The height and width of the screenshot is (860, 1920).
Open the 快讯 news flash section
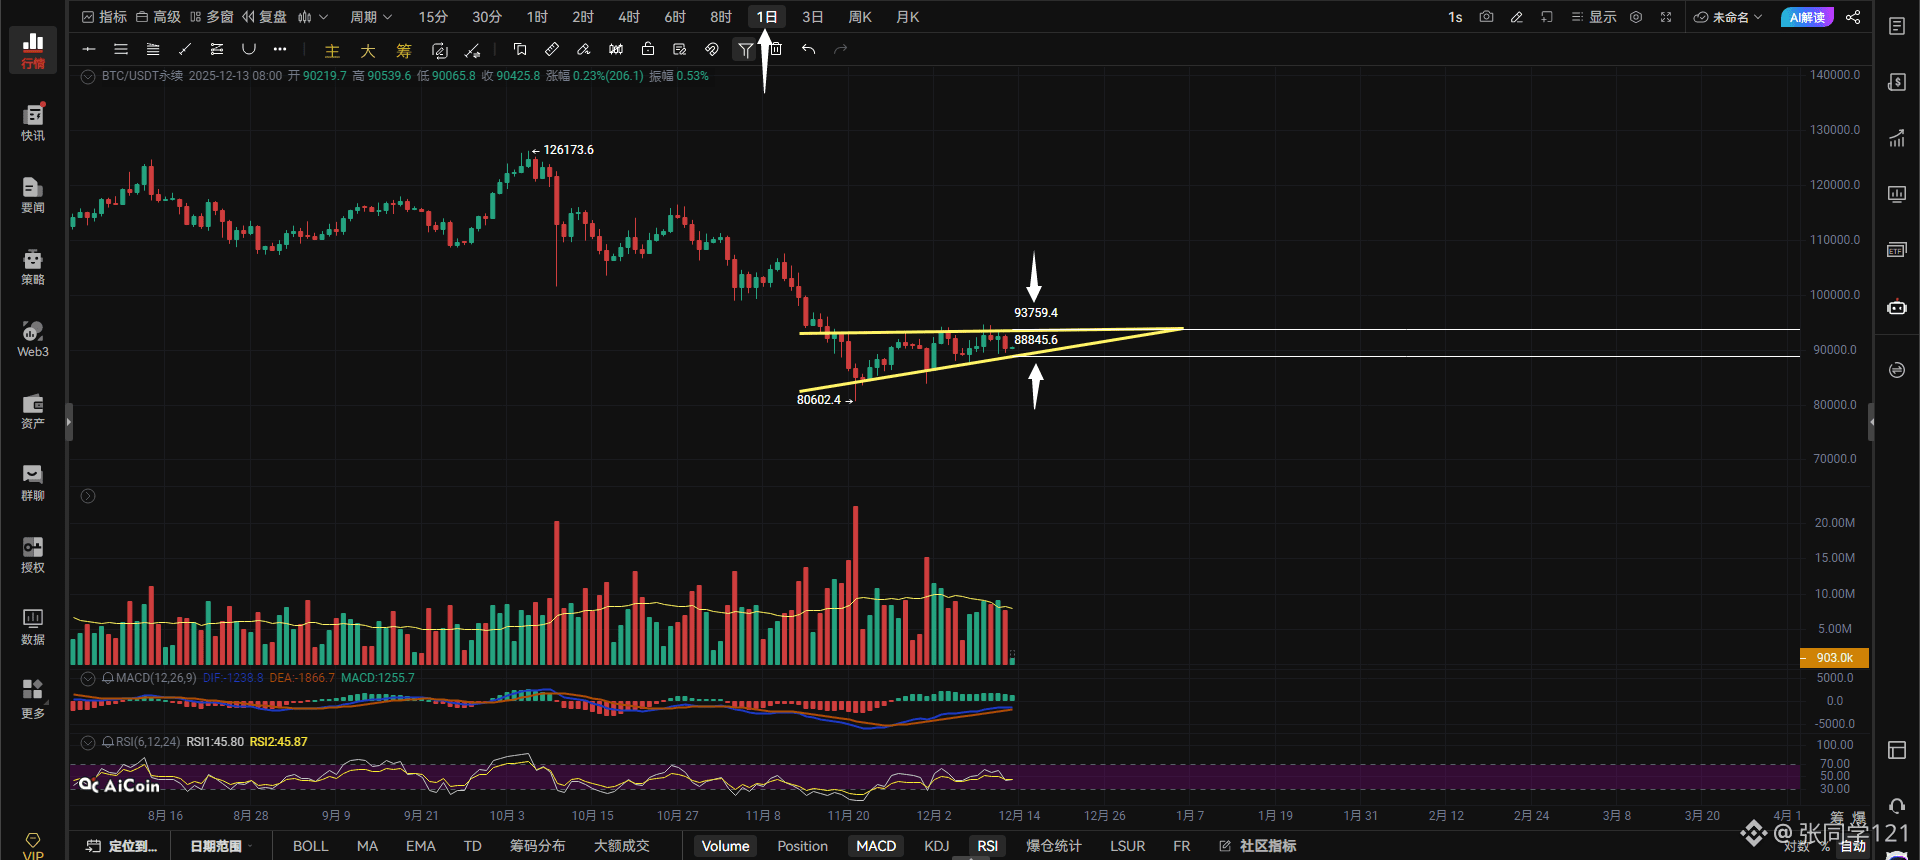click(33, 122)
